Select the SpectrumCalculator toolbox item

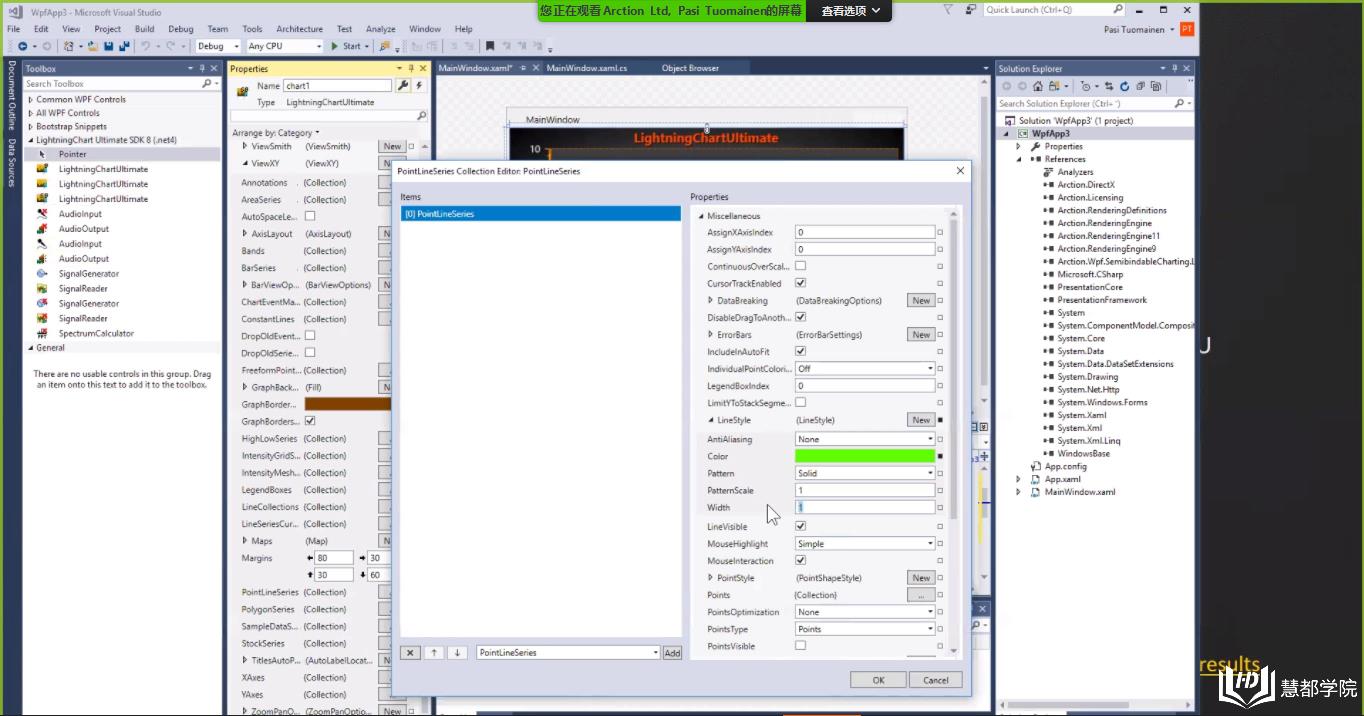[x=96, y=333]
